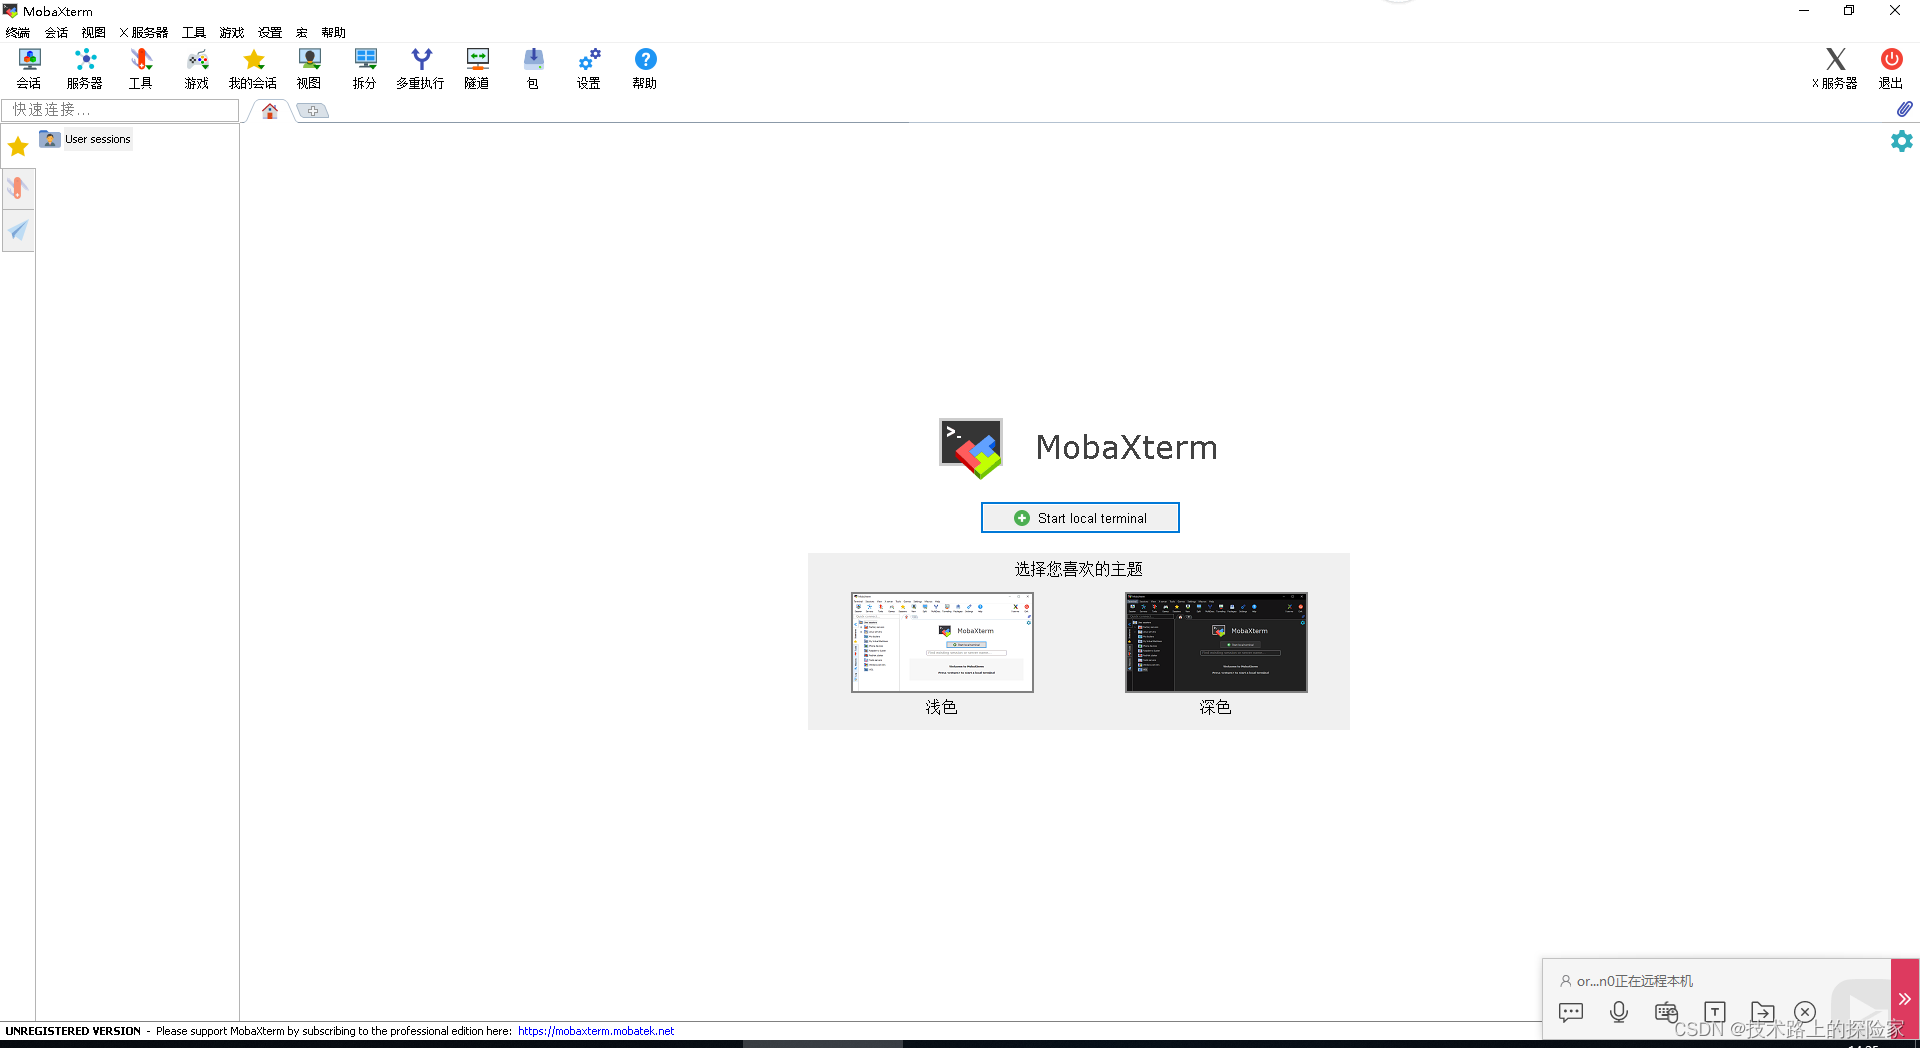This screenshot has height=1048, width=1920.
Task: Click the 服务器 (Servers) toolbar icon
Action: pyautogui.click(x=85, y=69)
